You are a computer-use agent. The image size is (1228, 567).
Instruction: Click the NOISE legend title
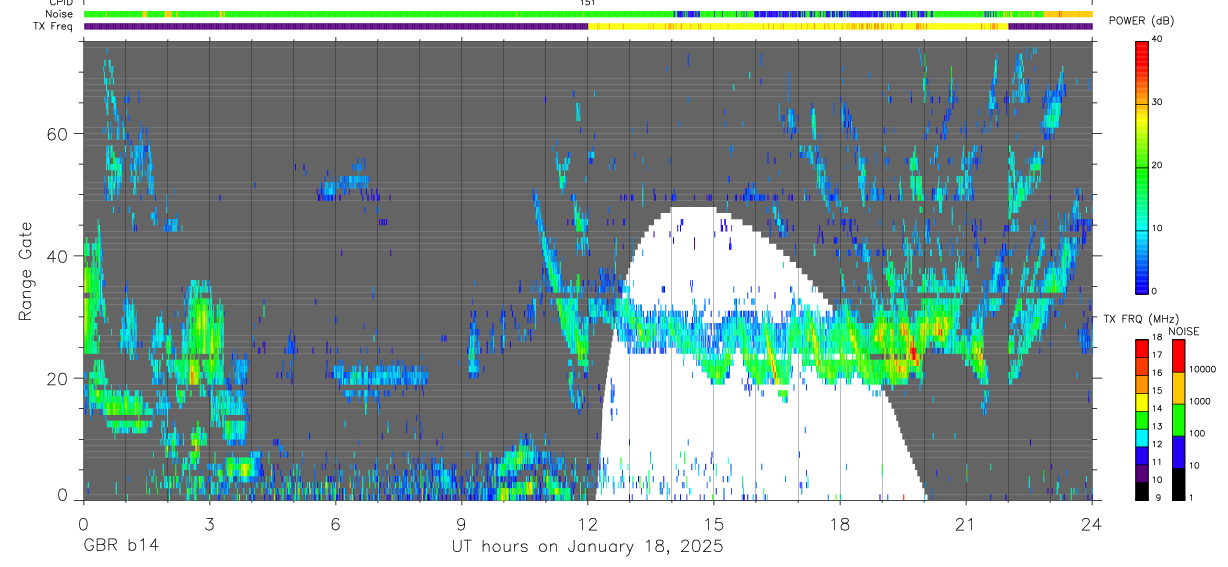[x=1185, y=331]
